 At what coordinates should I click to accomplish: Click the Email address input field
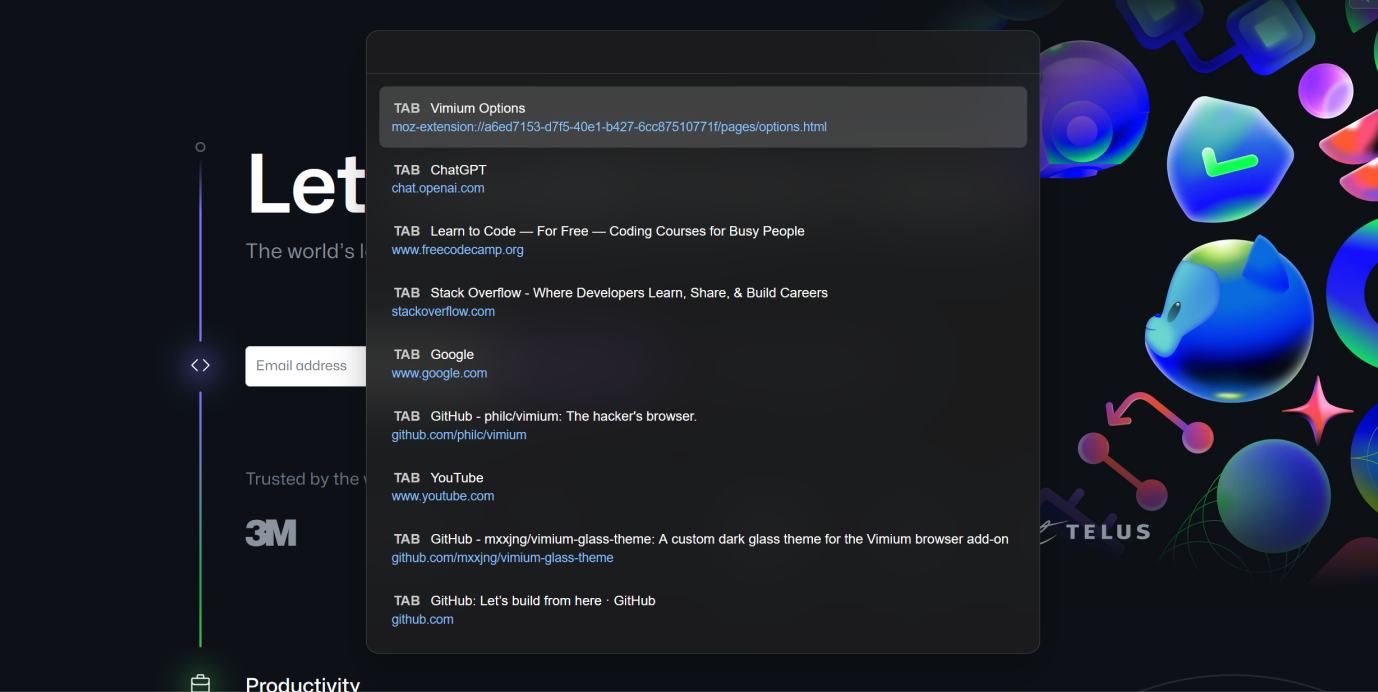click(306, 366)
